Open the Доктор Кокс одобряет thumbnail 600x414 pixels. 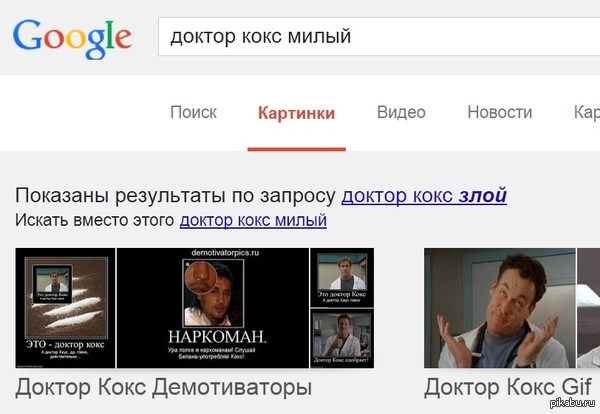(x=342, y=338)
